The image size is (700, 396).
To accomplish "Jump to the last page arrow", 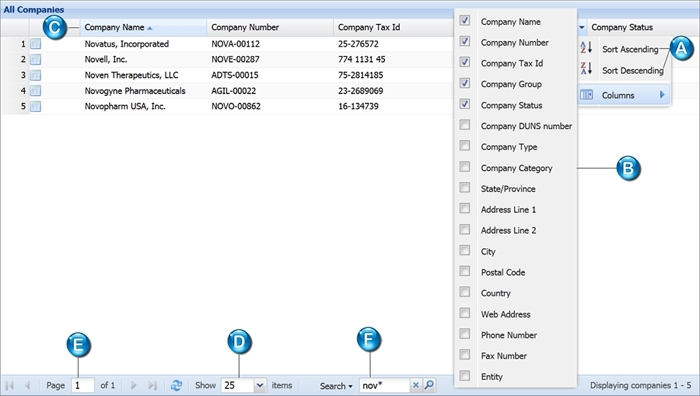I will pyautogui.click(x=152, y=385).
